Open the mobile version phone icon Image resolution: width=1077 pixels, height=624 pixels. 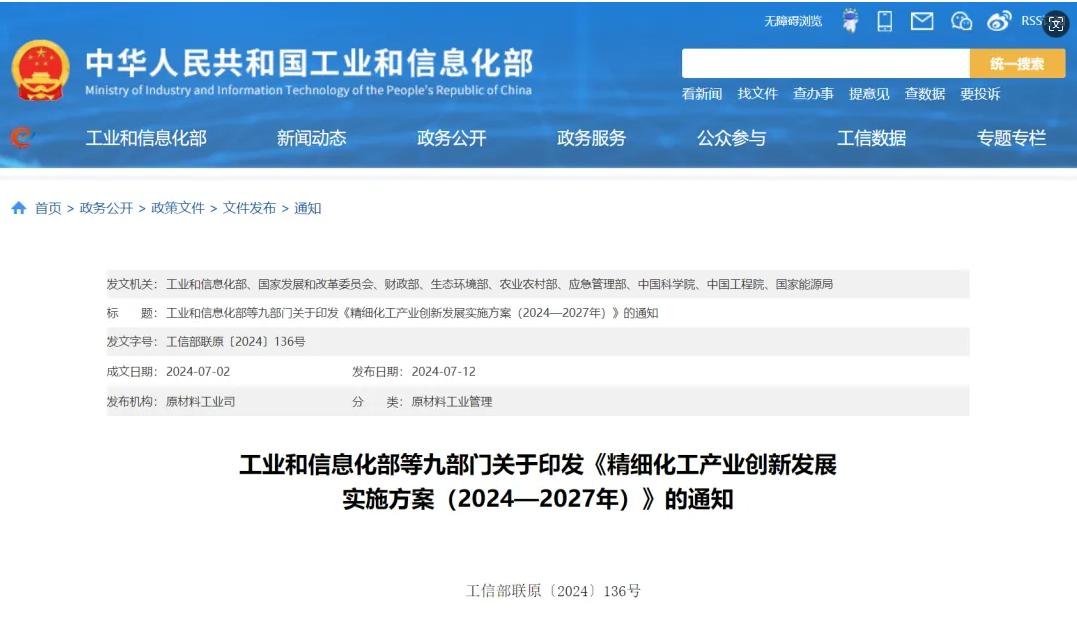(885, 21)
